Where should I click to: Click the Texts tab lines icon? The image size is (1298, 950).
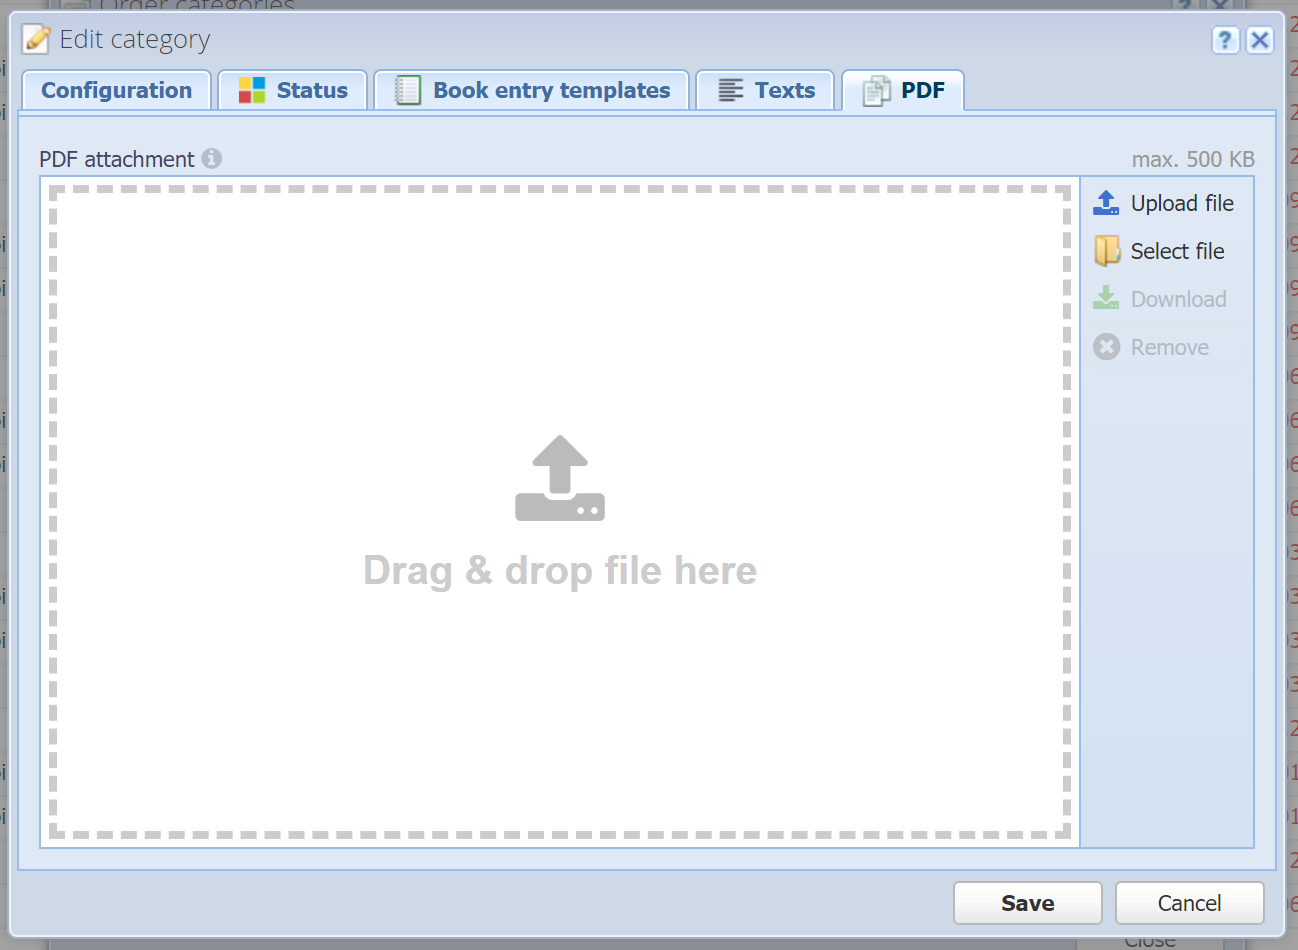pos(731,90)
